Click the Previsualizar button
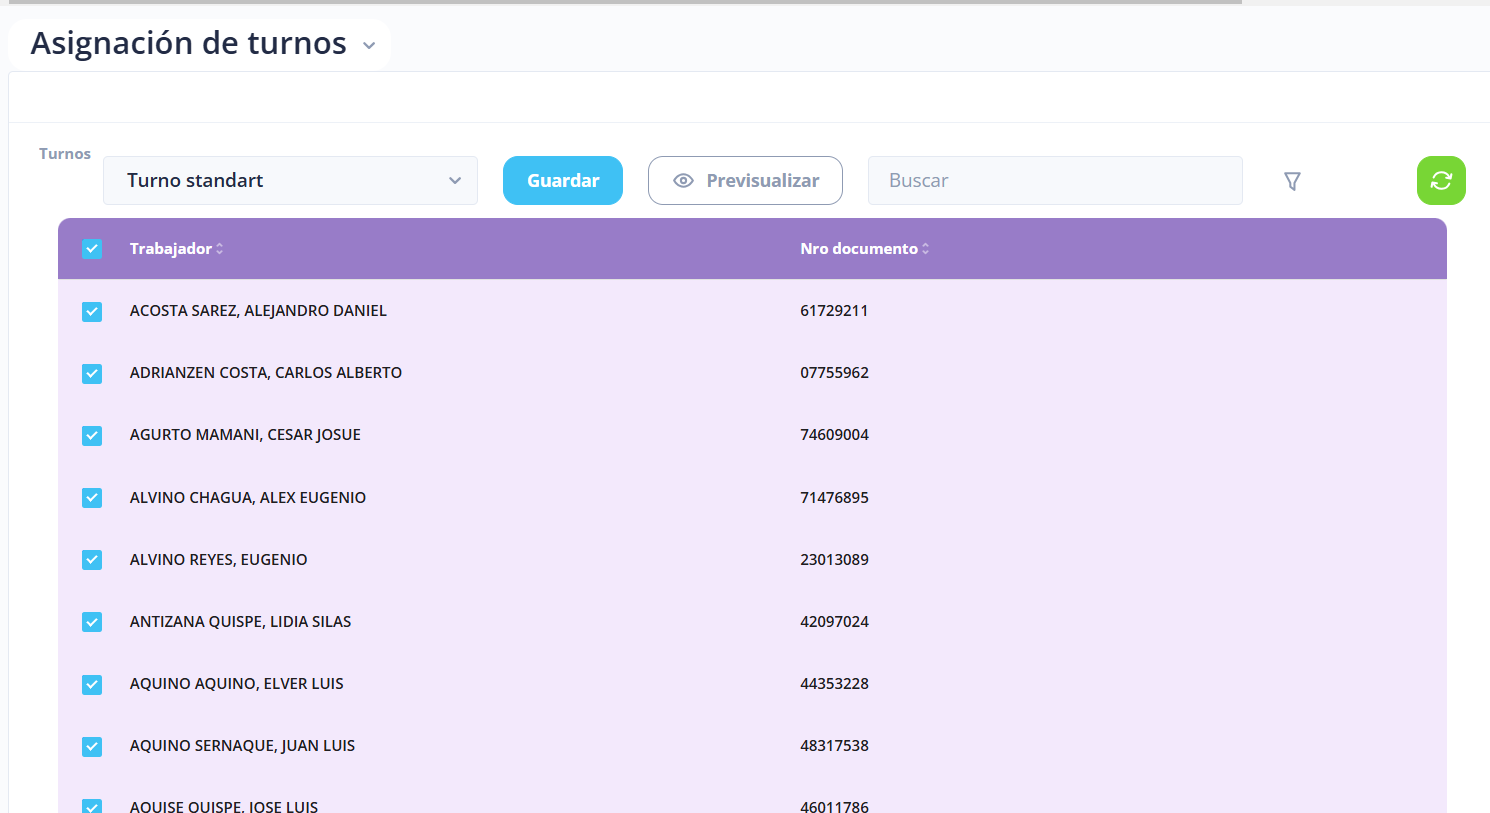Viewport: 1490px width, 813px height. [745, 181]
